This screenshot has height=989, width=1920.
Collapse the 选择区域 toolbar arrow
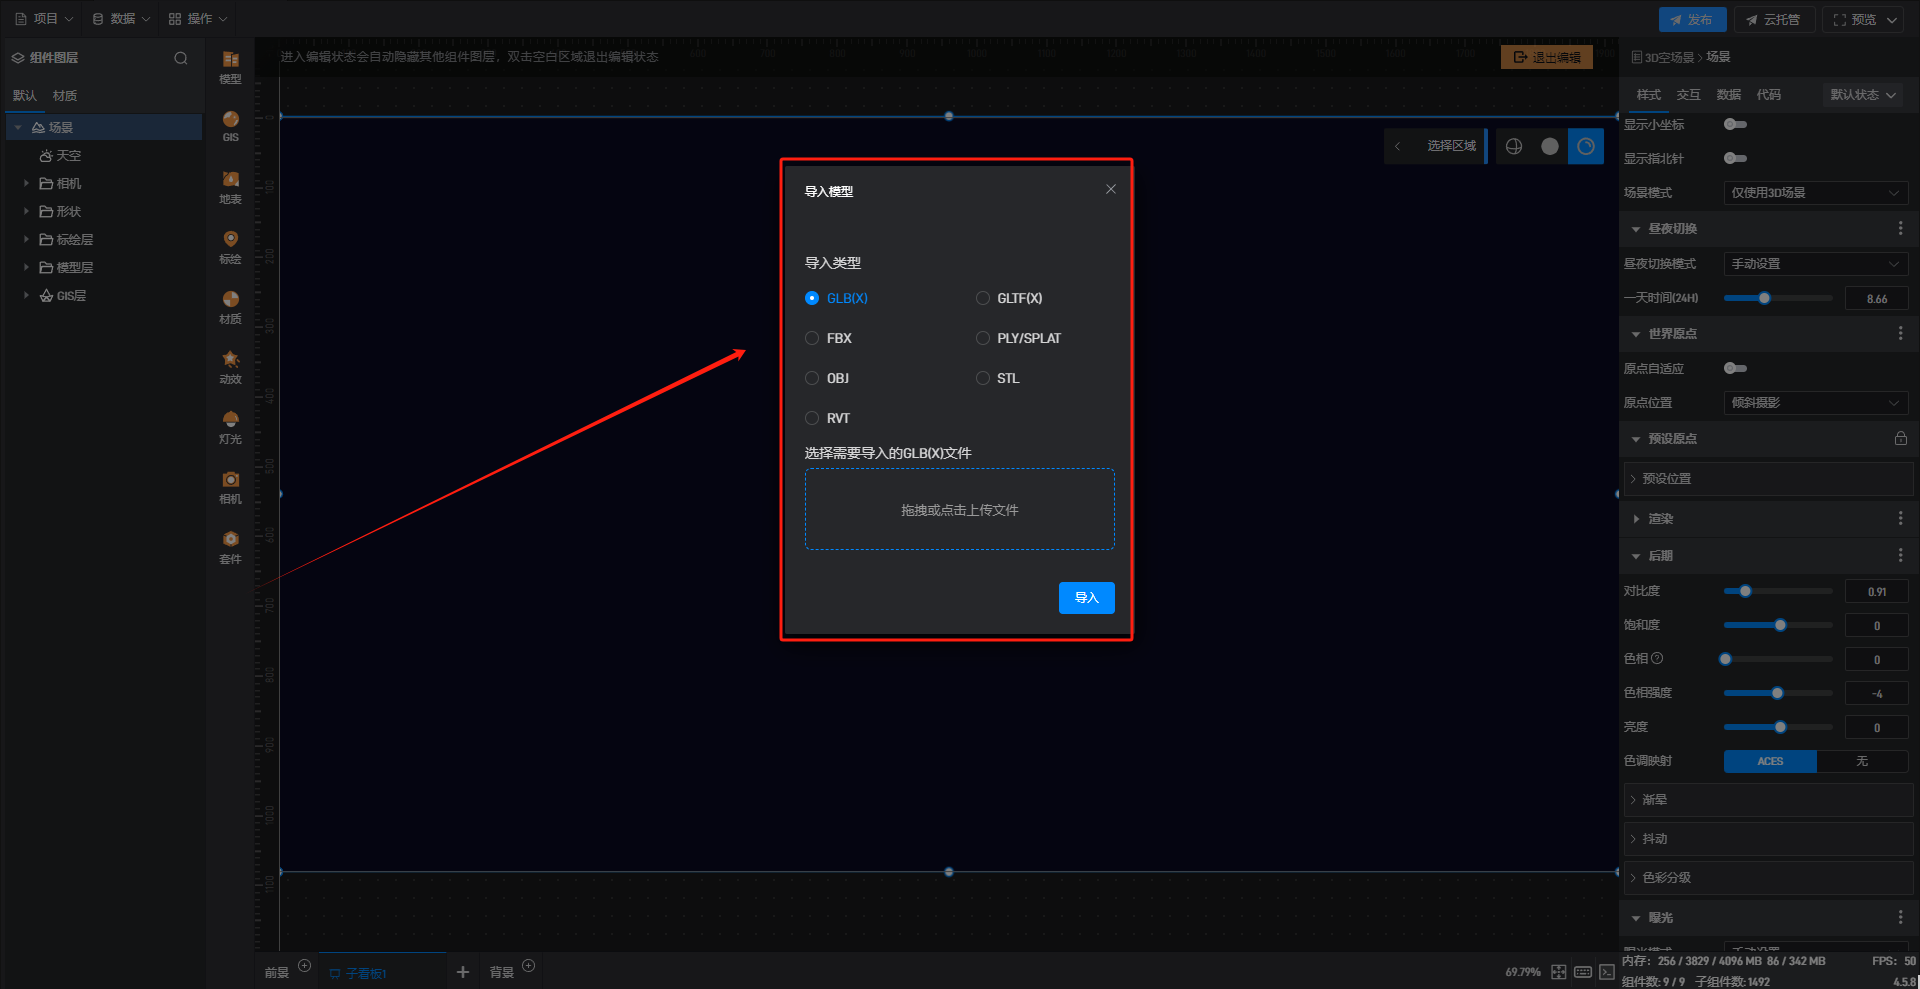tap(1397, 146)
